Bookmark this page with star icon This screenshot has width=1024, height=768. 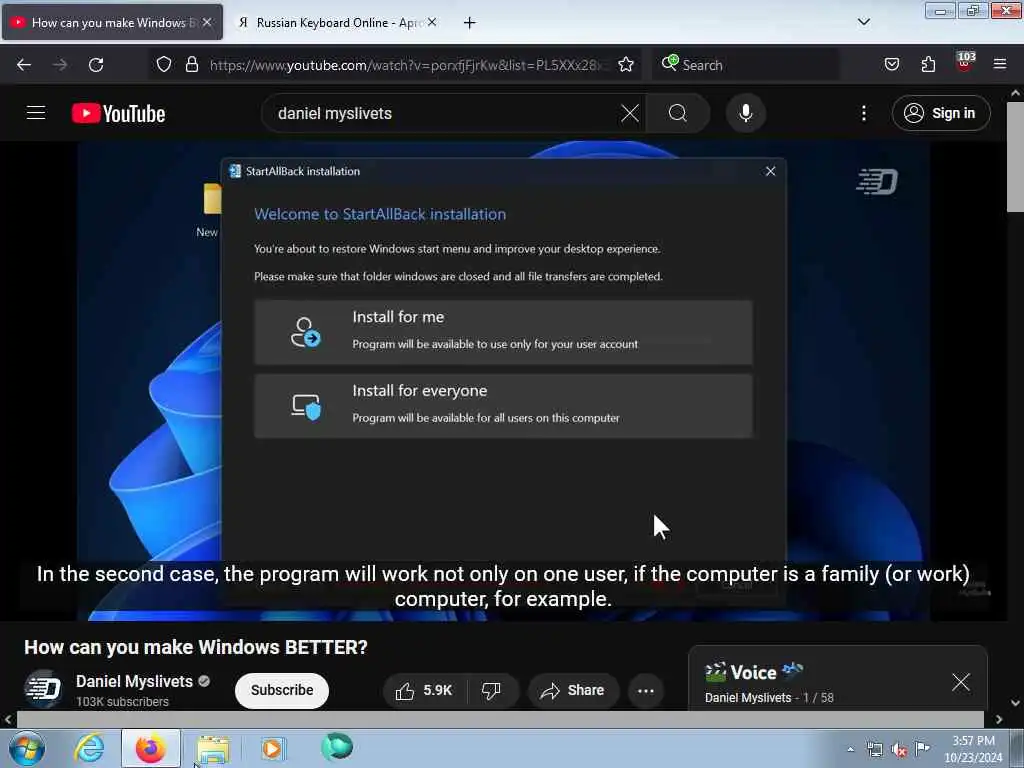click(x=626, y=64)
